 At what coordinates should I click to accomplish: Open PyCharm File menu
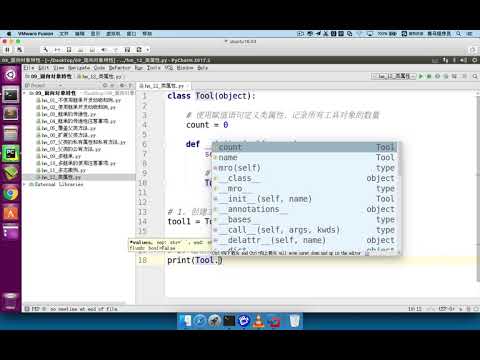click(29, 68)
